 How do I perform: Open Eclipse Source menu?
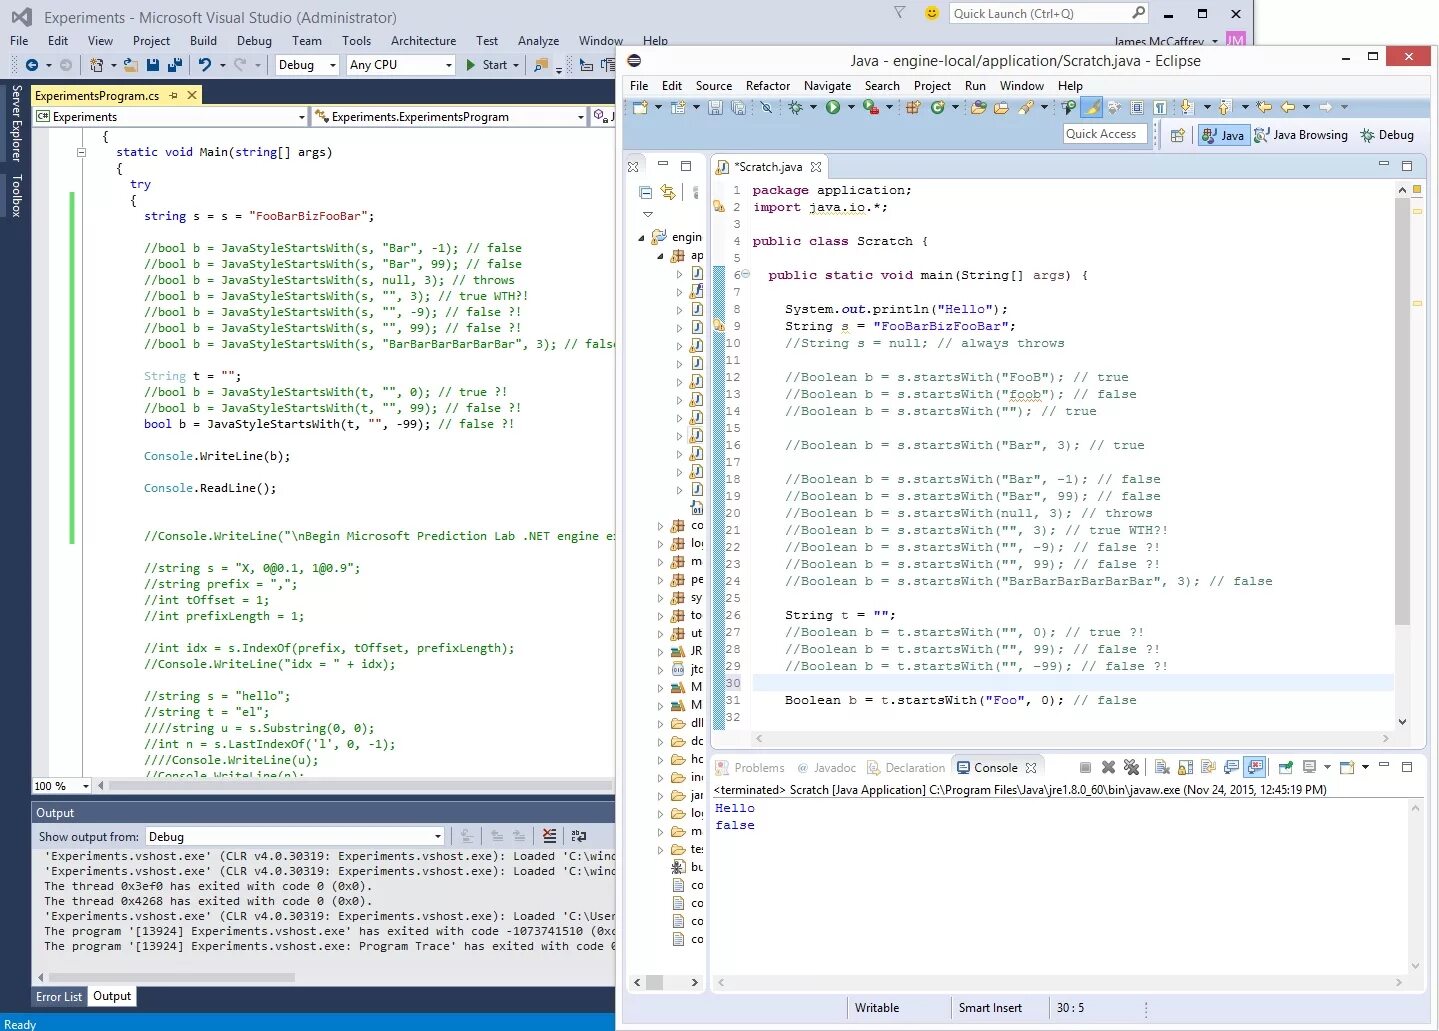pyautogui.click(x=714, y=86)
